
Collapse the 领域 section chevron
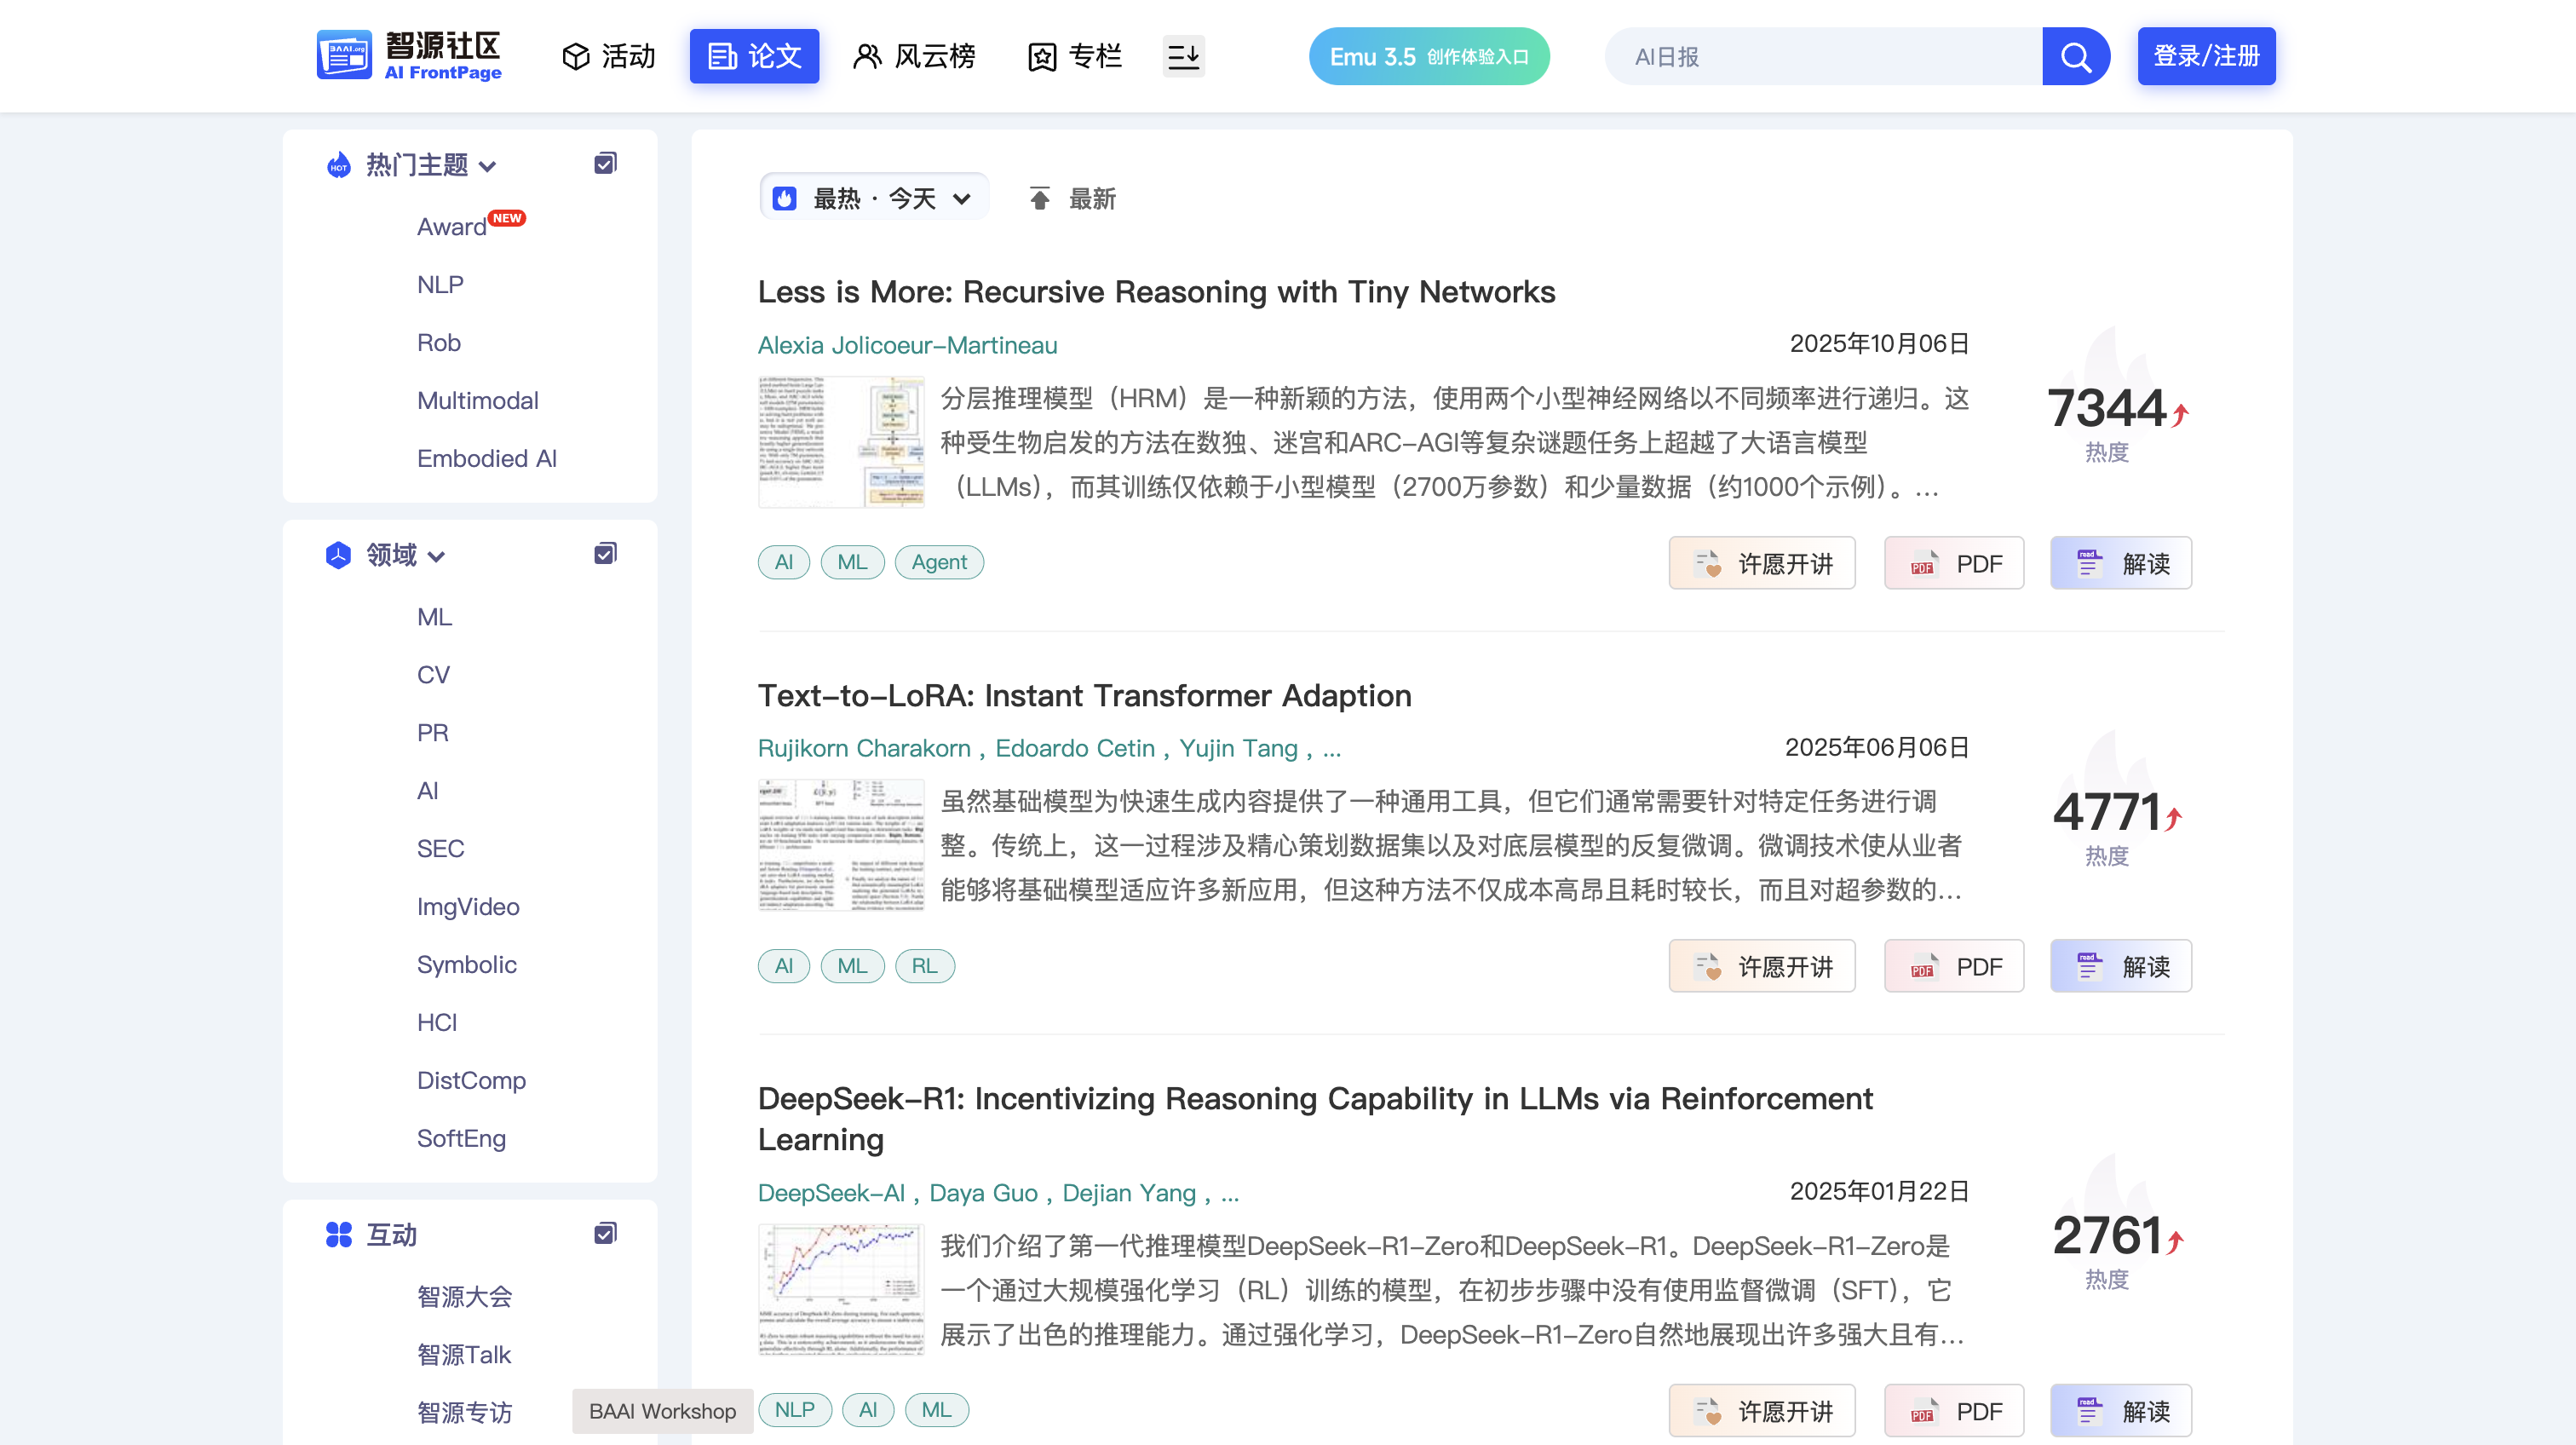(x=436, y=557)
